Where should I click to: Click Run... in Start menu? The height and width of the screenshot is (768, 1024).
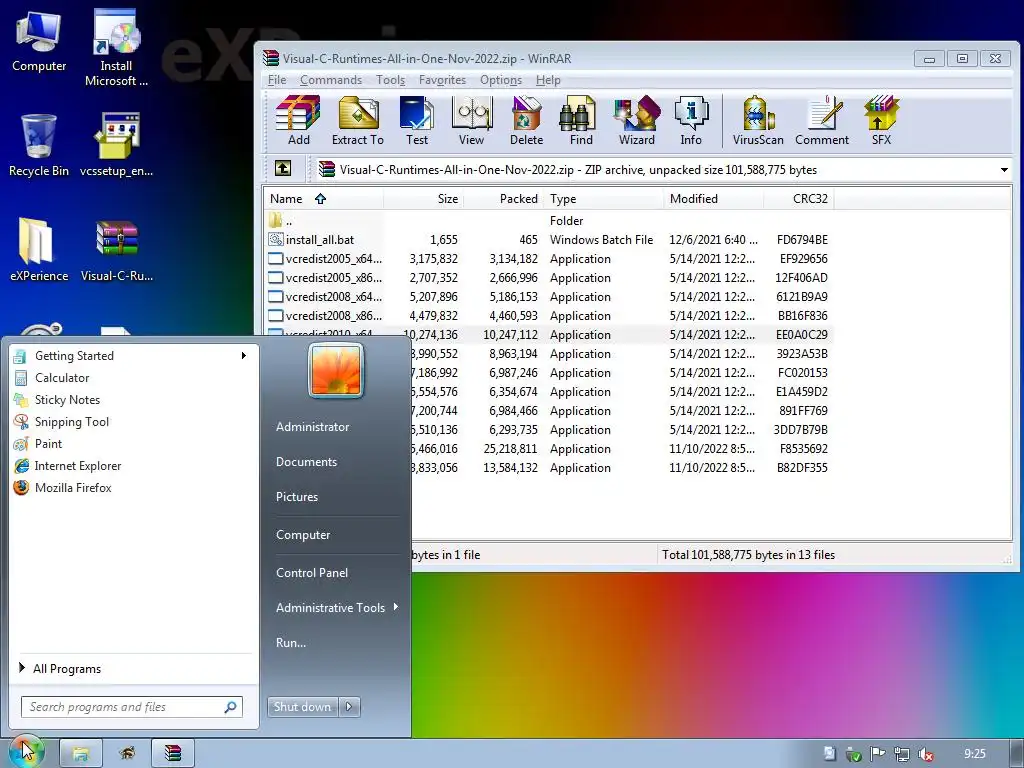click(x=291, y=642)
